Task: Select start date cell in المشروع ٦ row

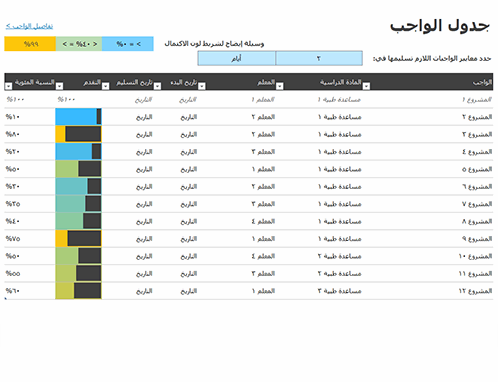Action: [189, 186]
